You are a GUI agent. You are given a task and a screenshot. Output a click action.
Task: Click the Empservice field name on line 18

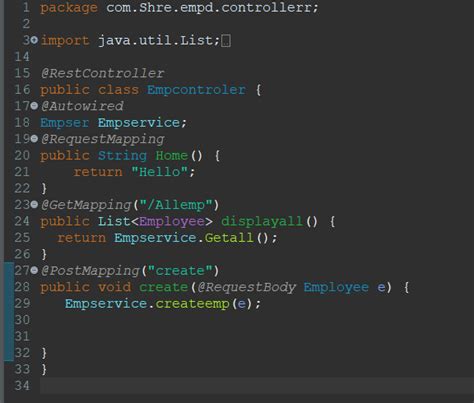pos(139,122)
